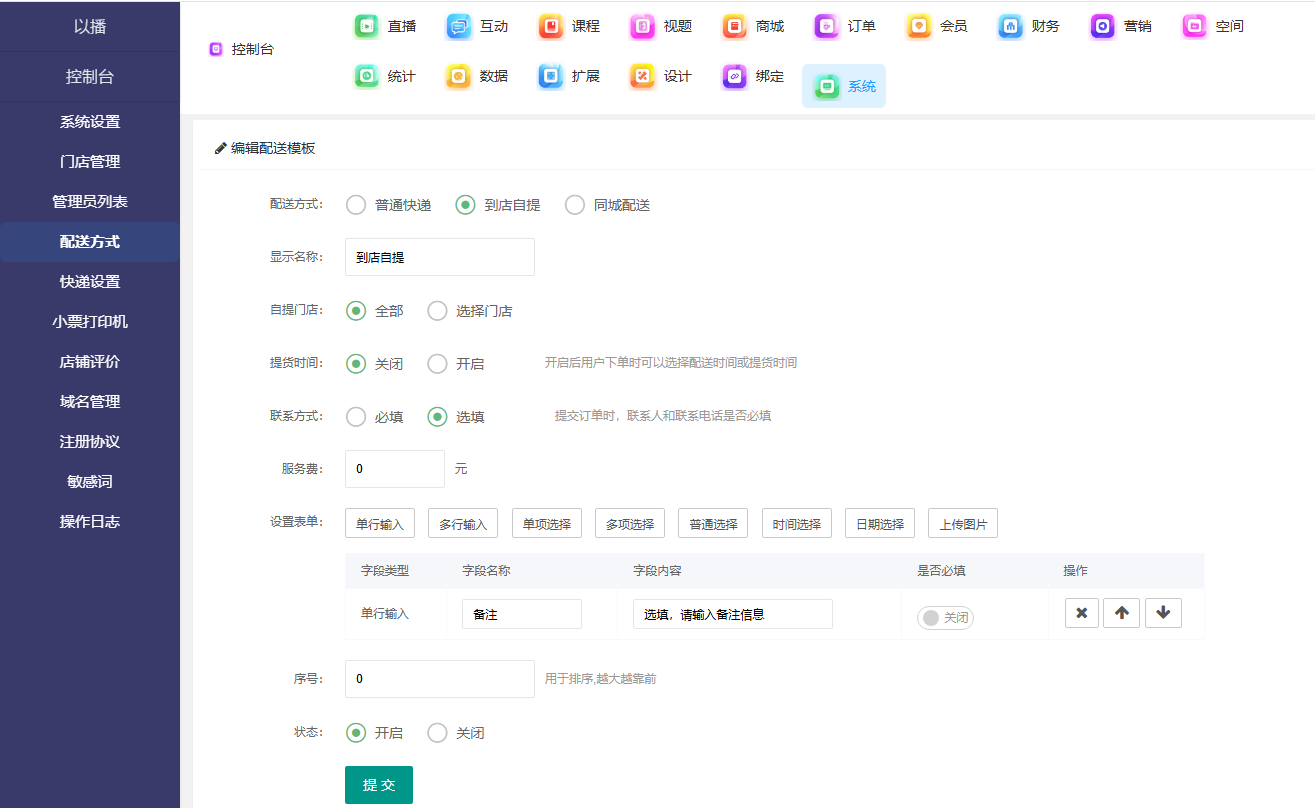
Task: Enable 提货时间 by selecting 开启
Action: pyautogui.click(x=437, y=364)
